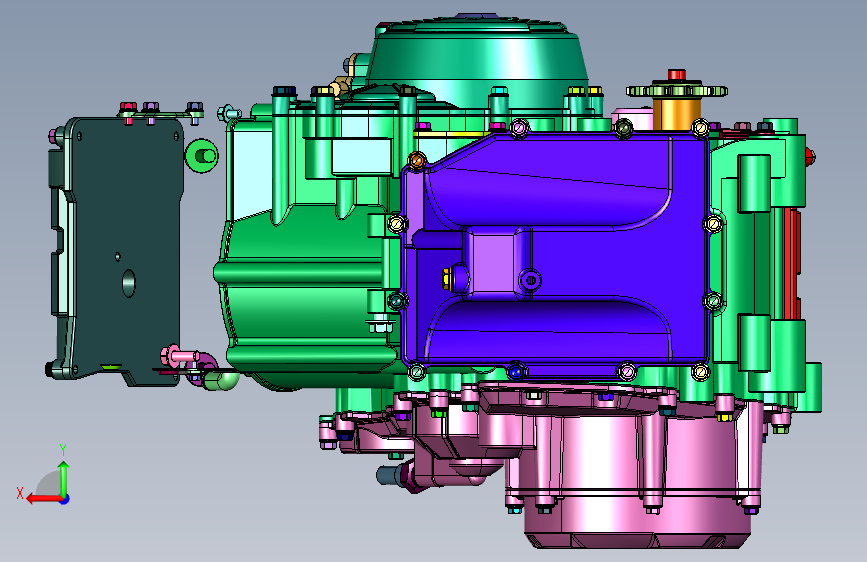Select the orange bolt on the purple cover corner
The width and height of the screenshot is (867, 562).
tap(417, 161)
